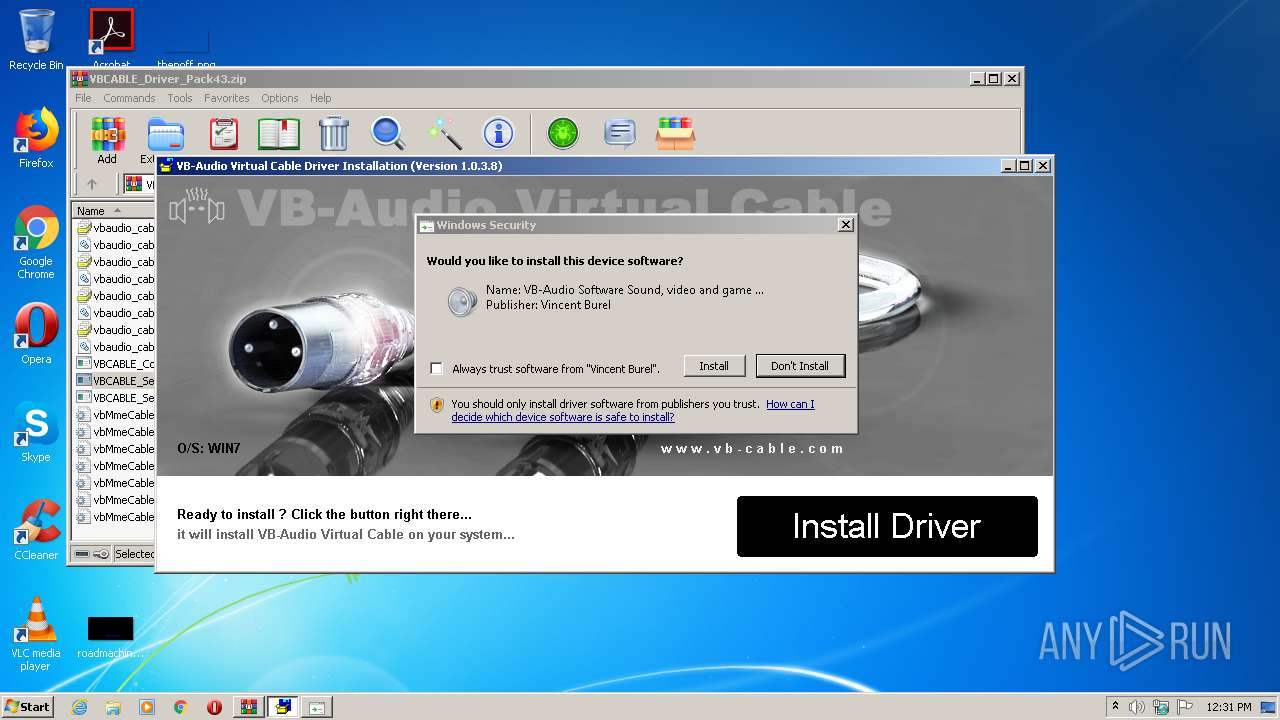Sort by Name column header in WinRAR
The image size is (1280, 720).
pos(113,211)
